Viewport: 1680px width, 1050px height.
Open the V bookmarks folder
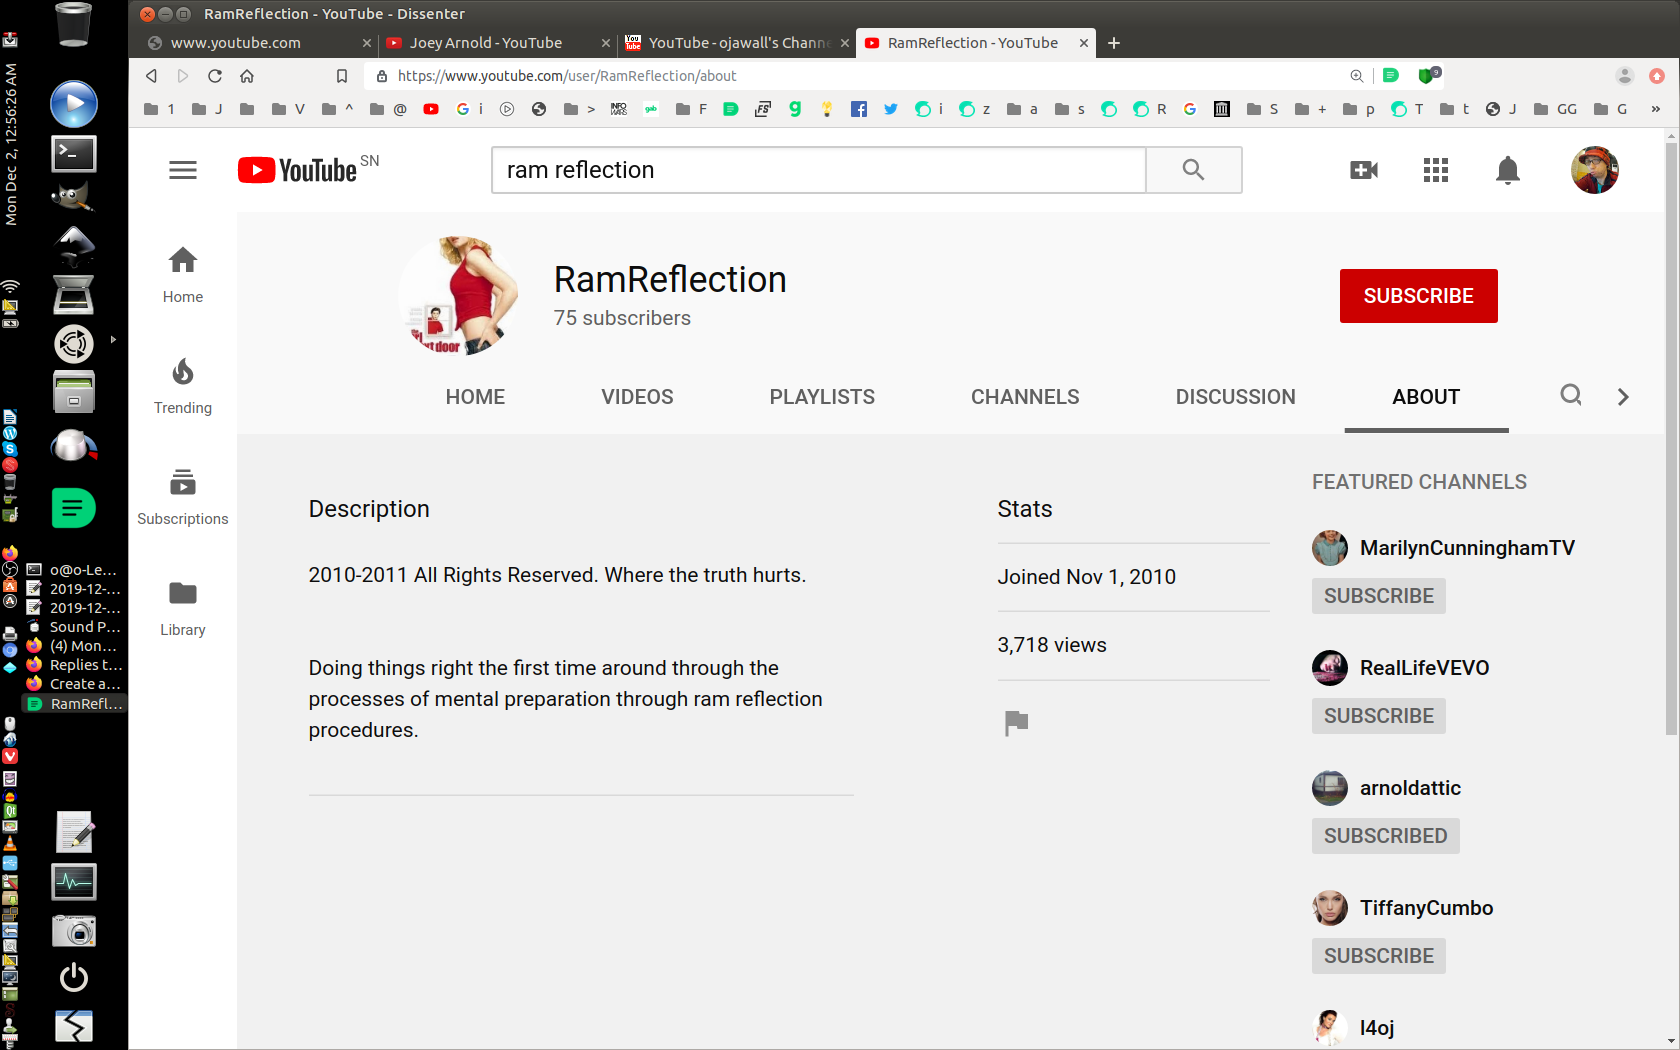[288, 109]
